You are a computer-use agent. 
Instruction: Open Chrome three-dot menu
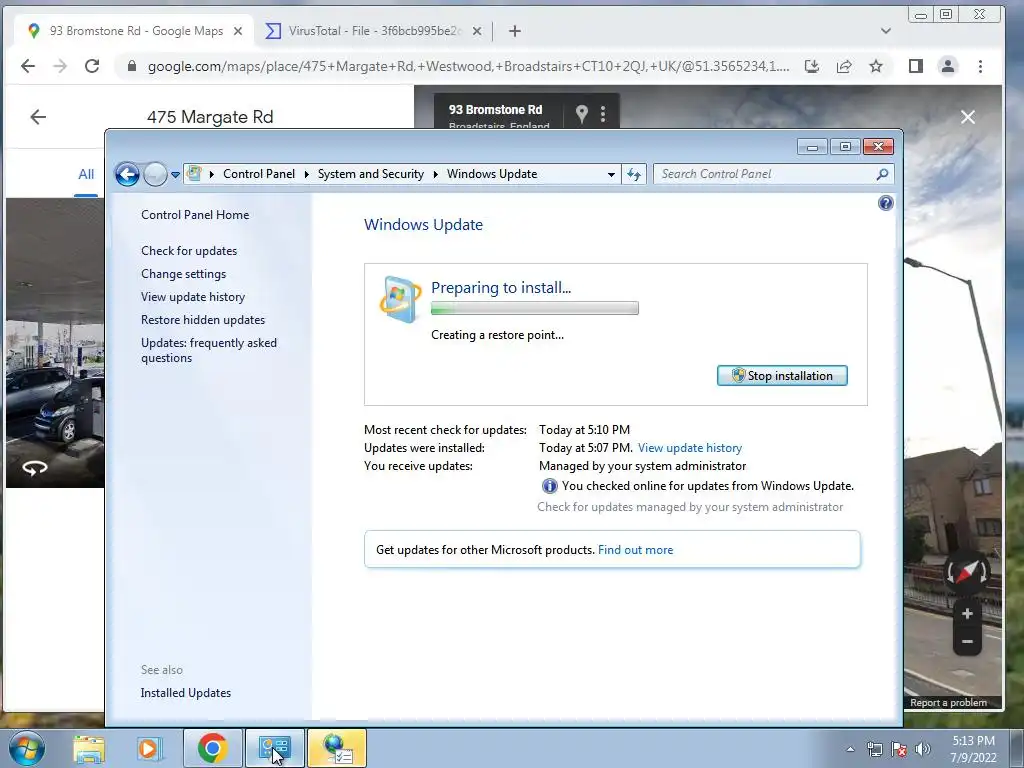pyautogui.click(x=980, y=66)
